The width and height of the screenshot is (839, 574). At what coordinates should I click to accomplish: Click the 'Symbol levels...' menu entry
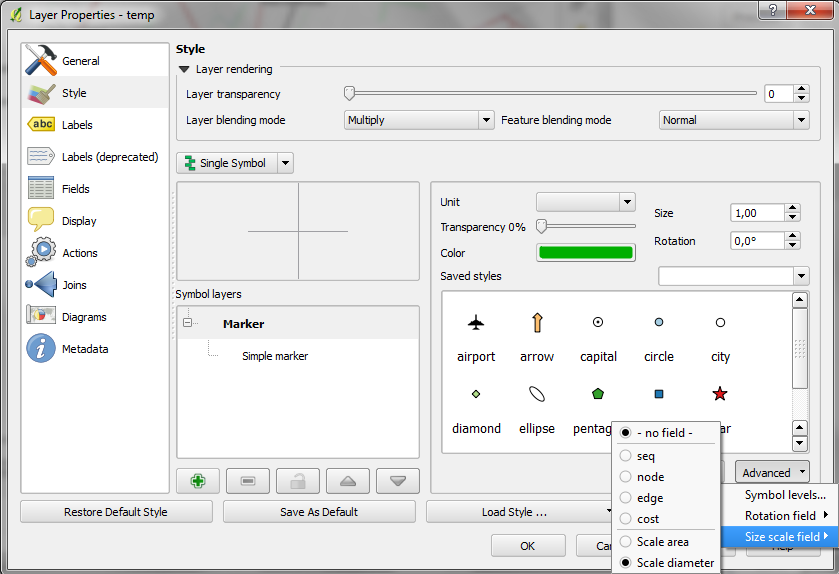coord(785,495)
